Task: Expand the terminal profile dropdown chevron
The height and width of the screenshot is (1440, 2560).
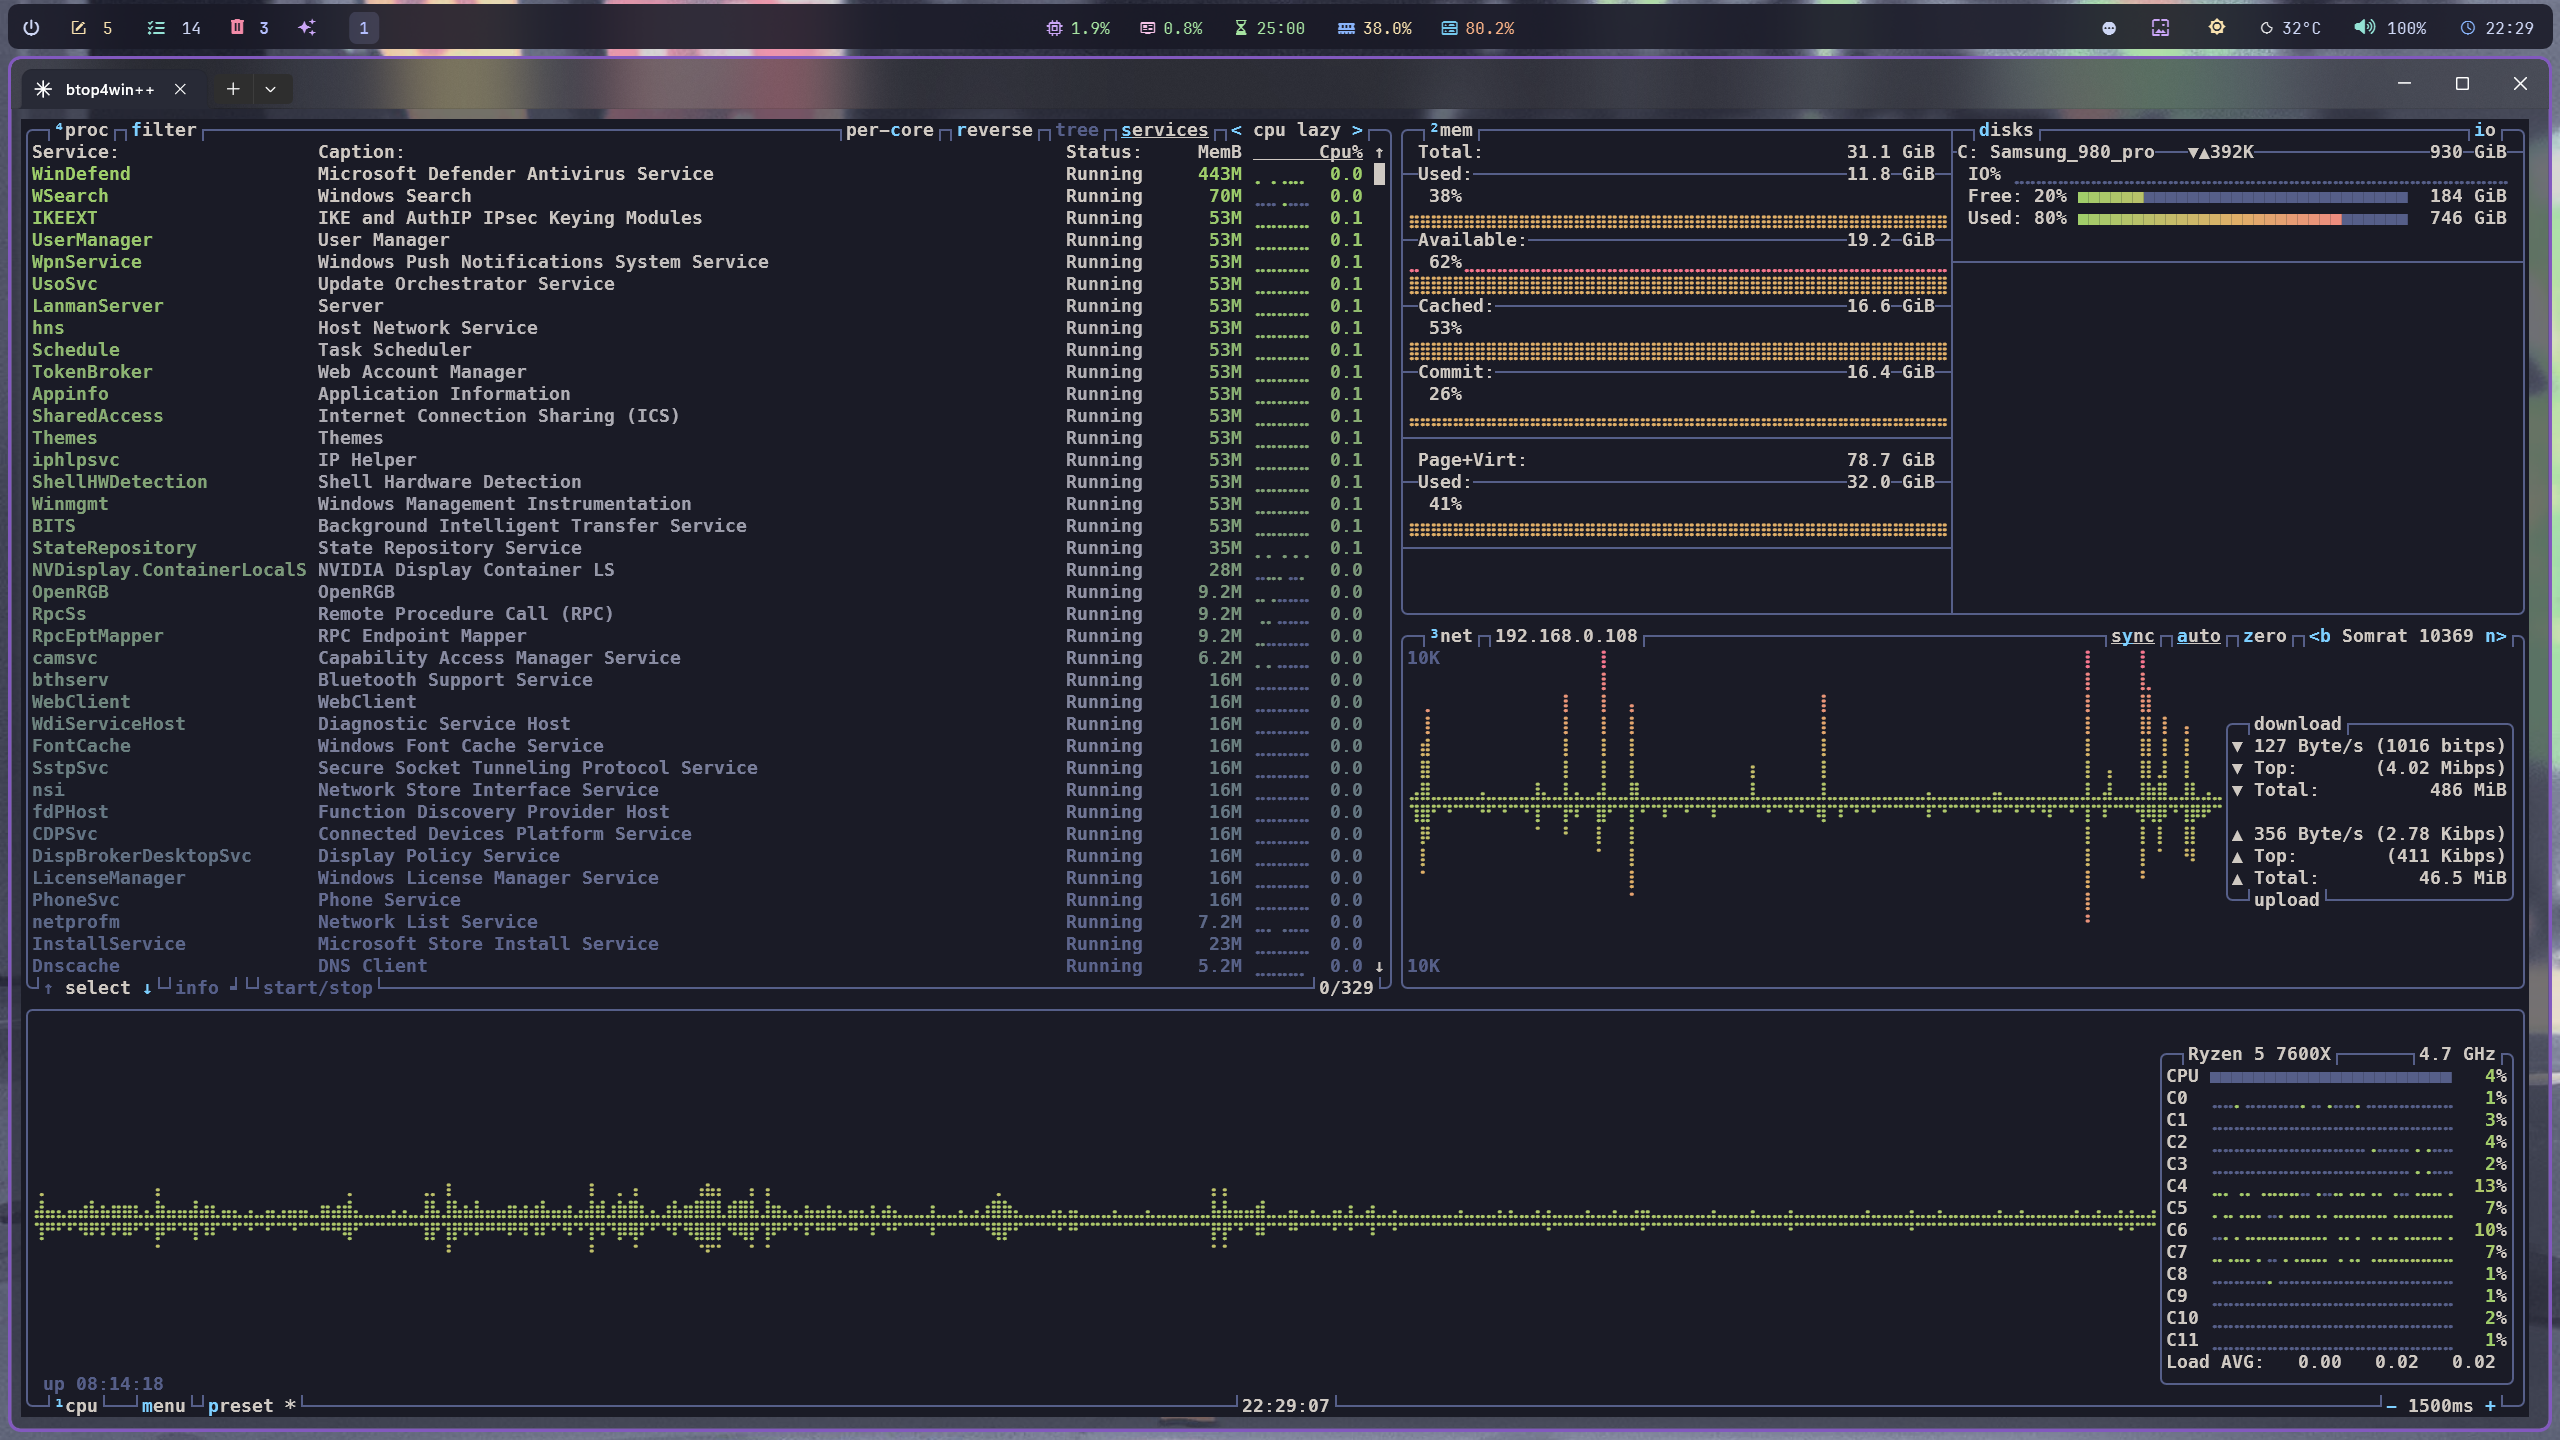Action: tap(270, 89)
